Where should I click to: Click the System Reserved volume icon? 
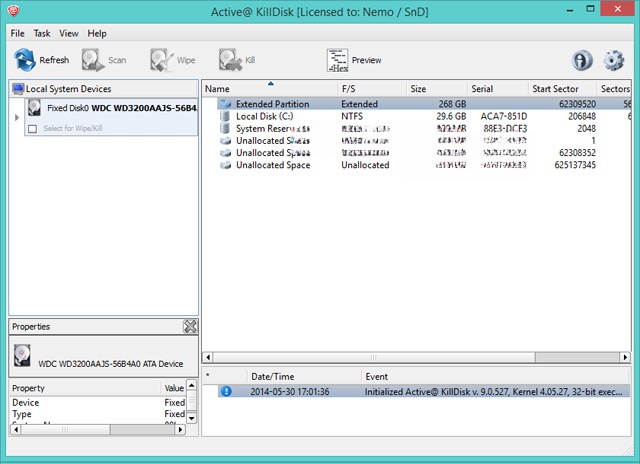225,129
